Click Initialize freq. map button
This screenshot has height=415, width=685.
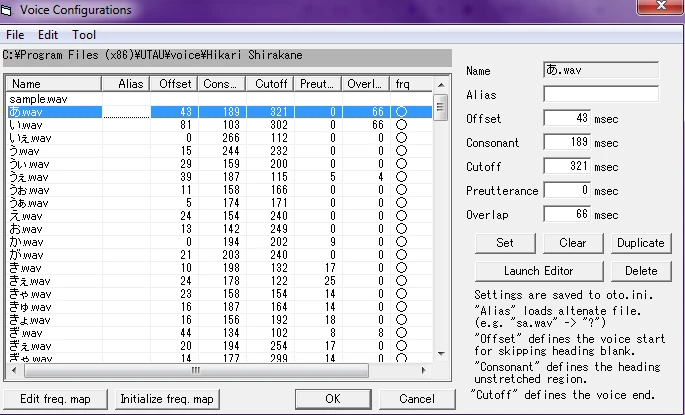pyautogui.click(x=167, y=399)
